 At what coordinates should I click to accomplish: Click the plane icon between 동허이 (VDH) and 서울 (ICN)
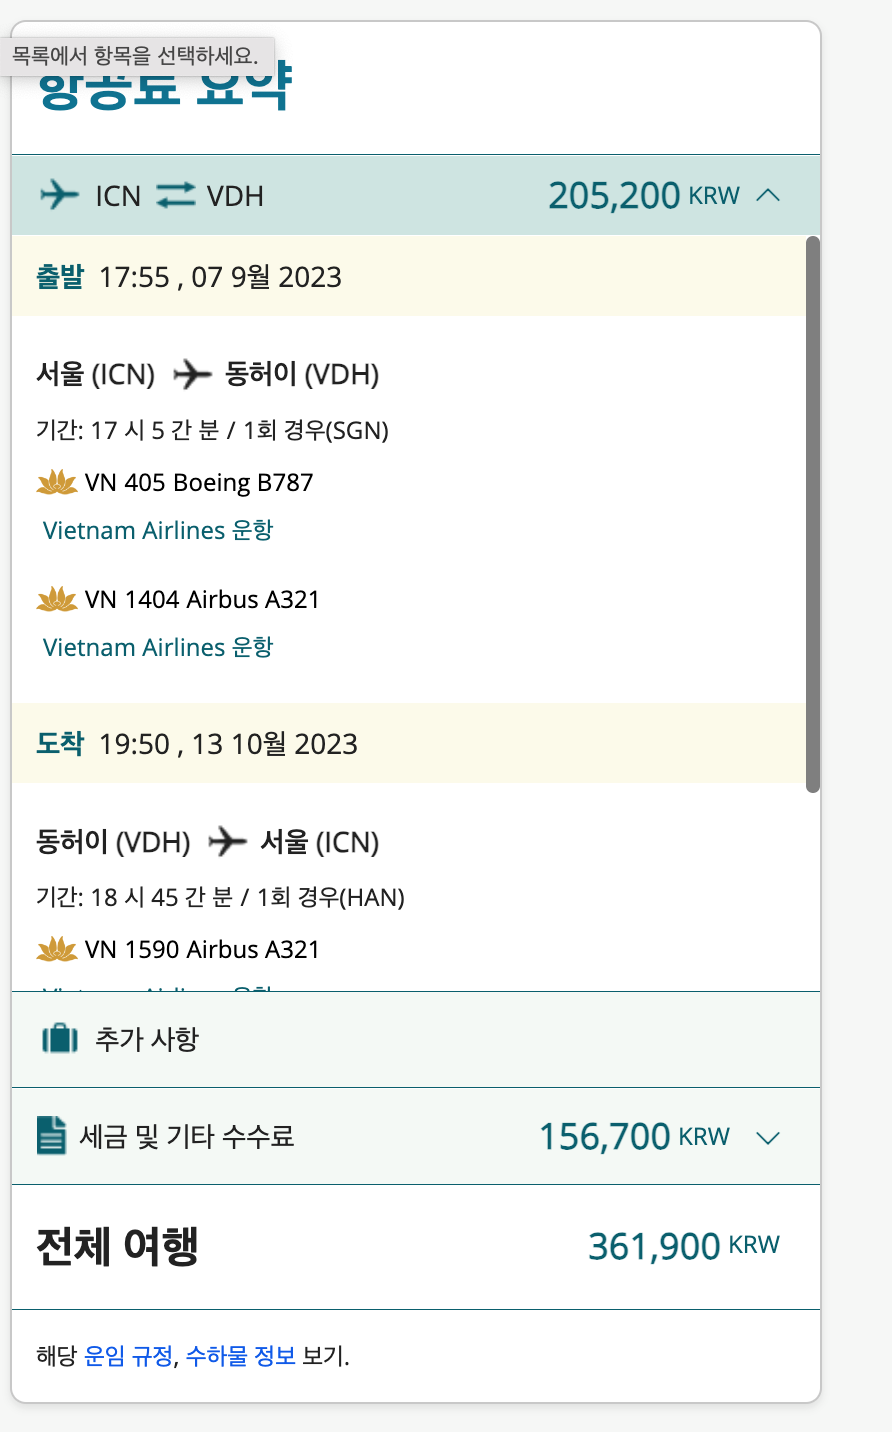coord(227,842)
